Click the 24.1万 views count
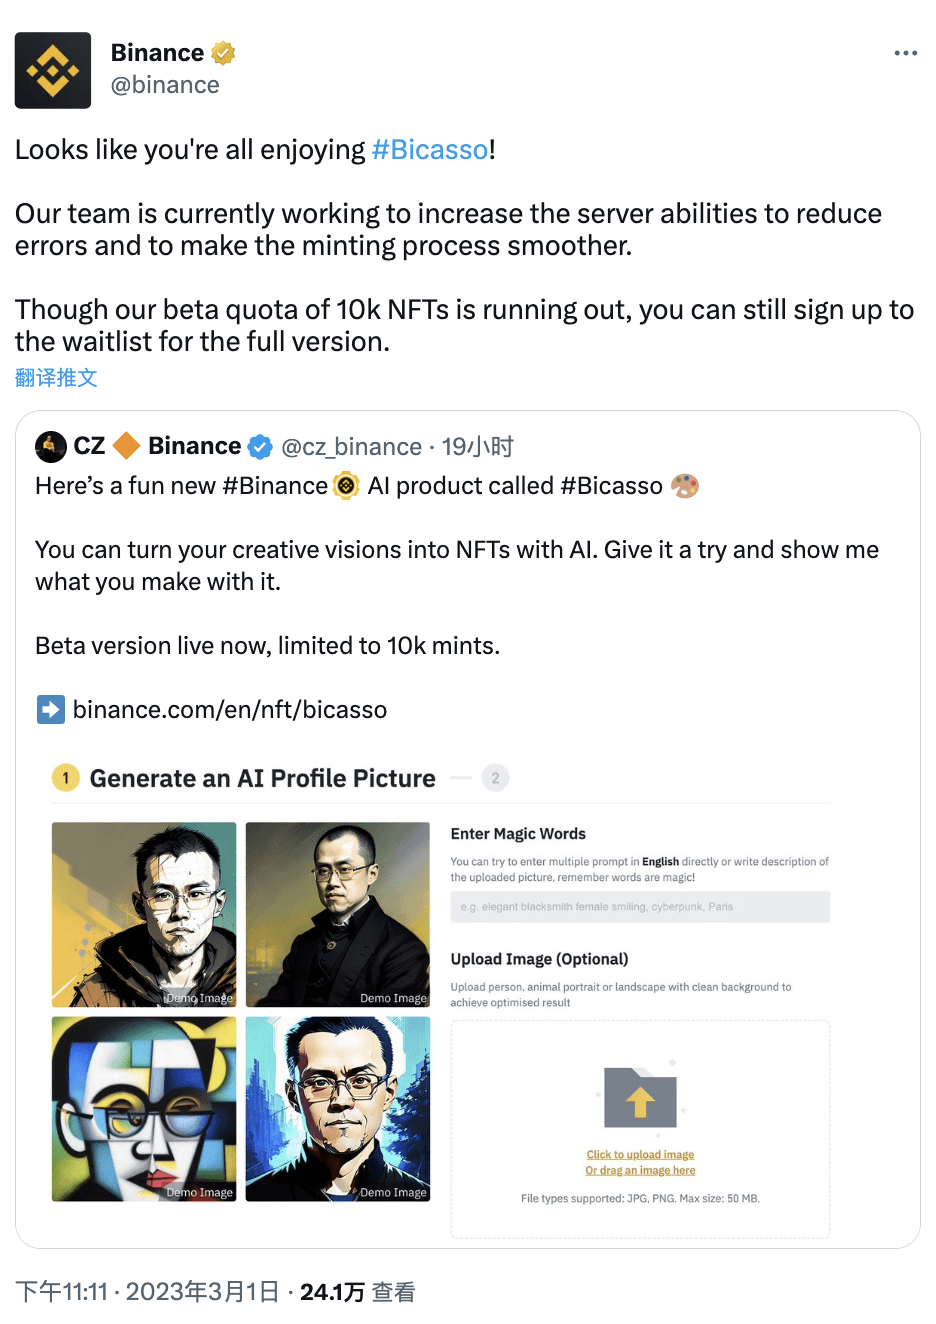This screenshot has height=1324, width=936. pyautogui.click(x=332, y=1291)
